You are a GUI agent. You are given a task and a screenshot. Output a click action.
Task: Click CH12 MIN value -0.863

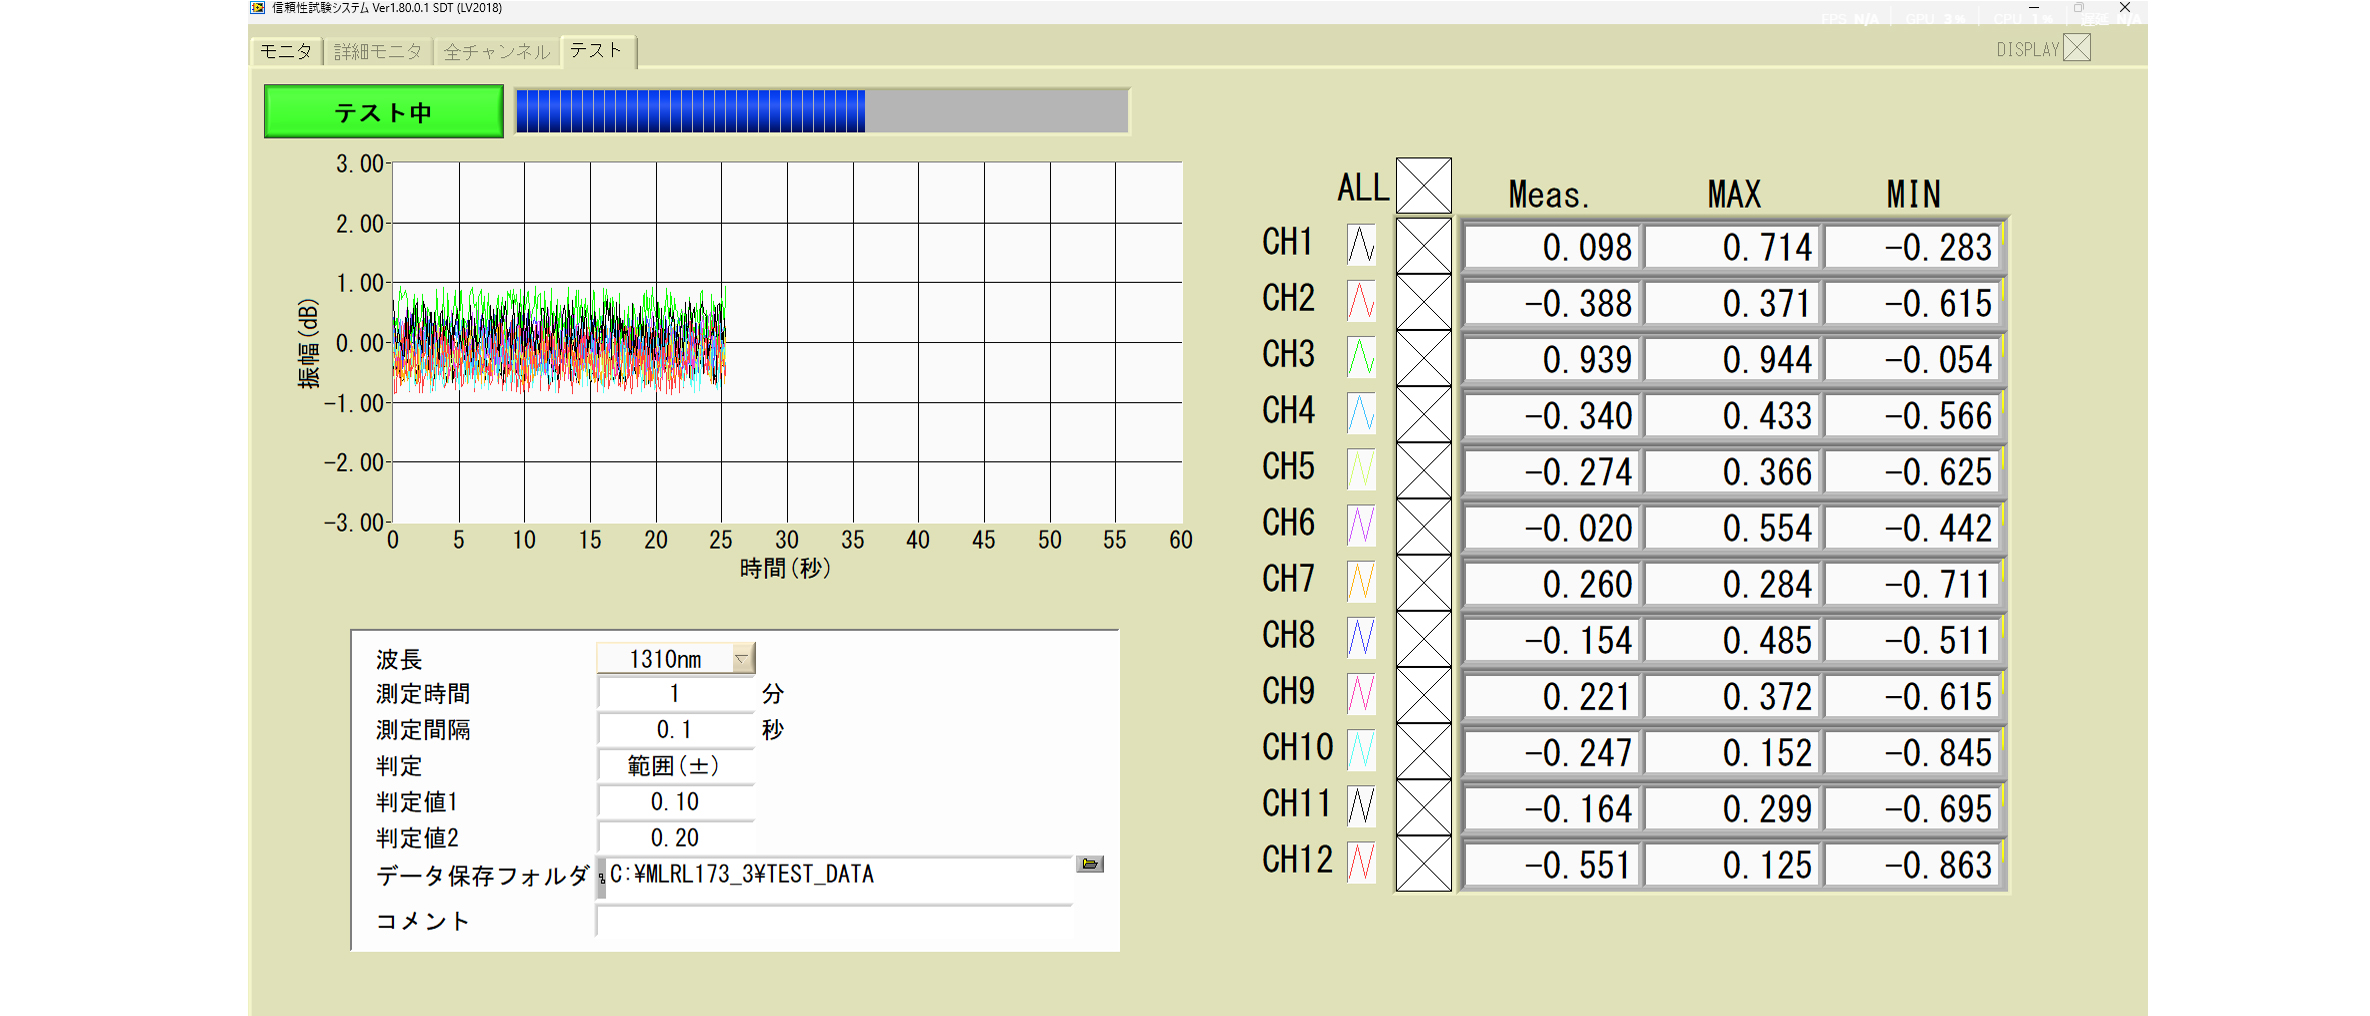pos(1912,865)
